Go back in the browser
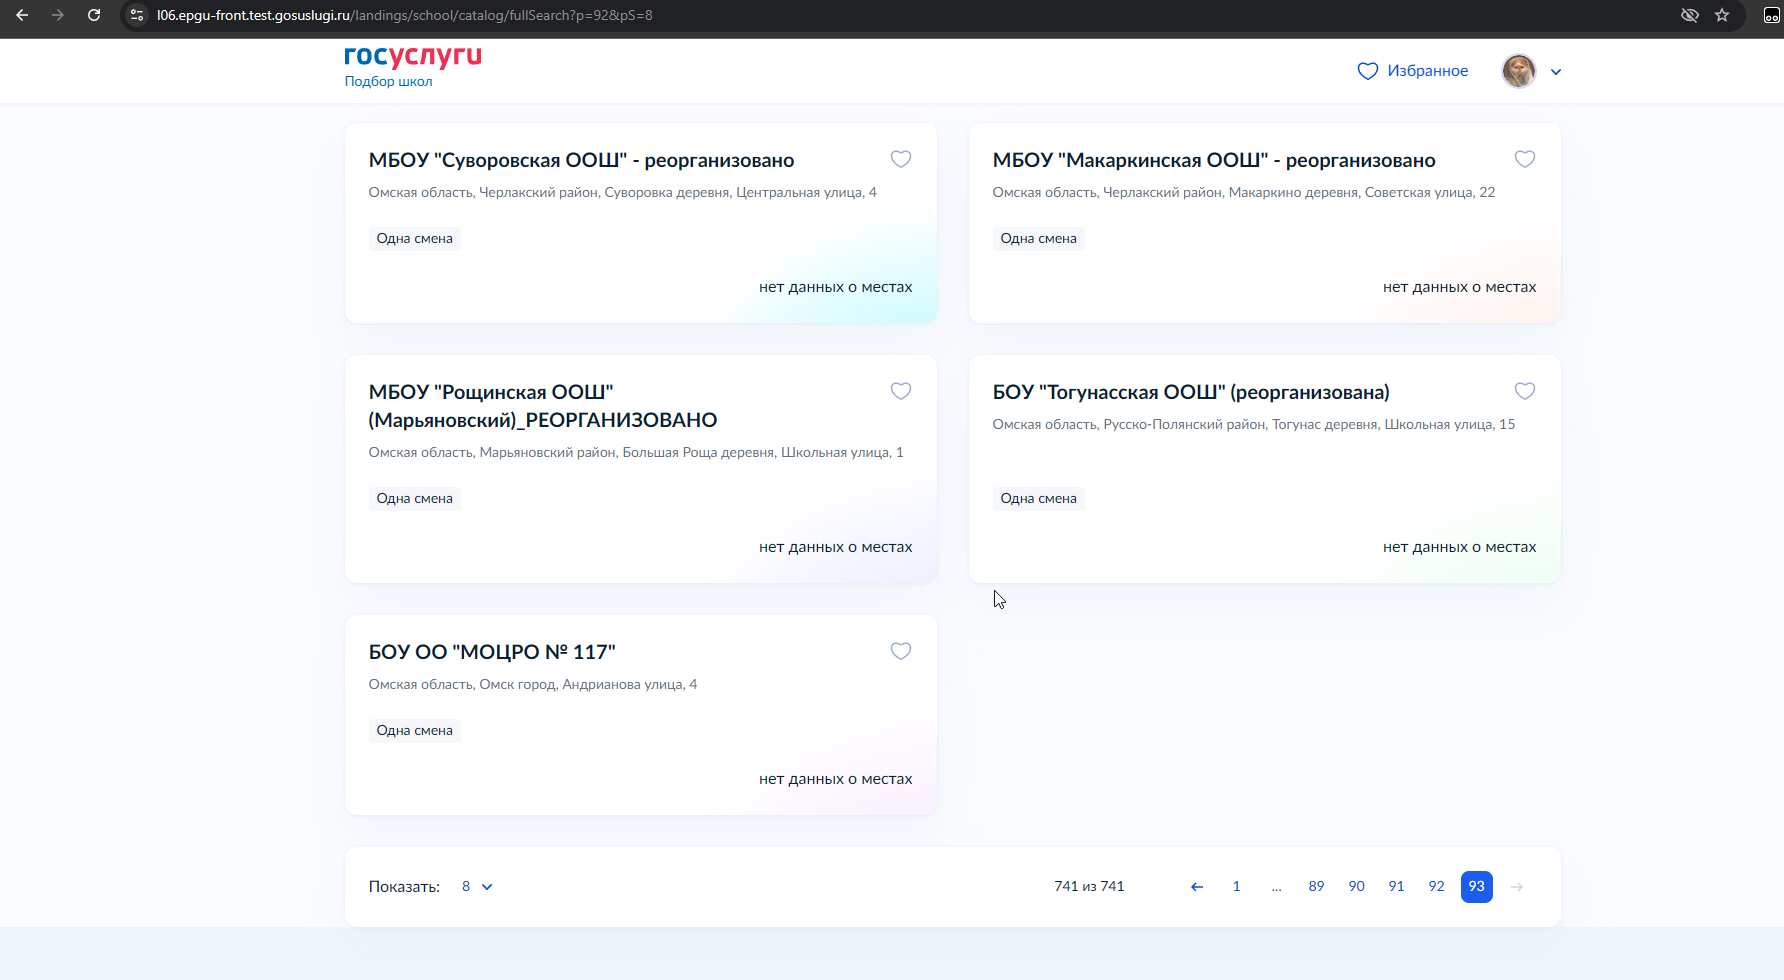 click(22, 15)
